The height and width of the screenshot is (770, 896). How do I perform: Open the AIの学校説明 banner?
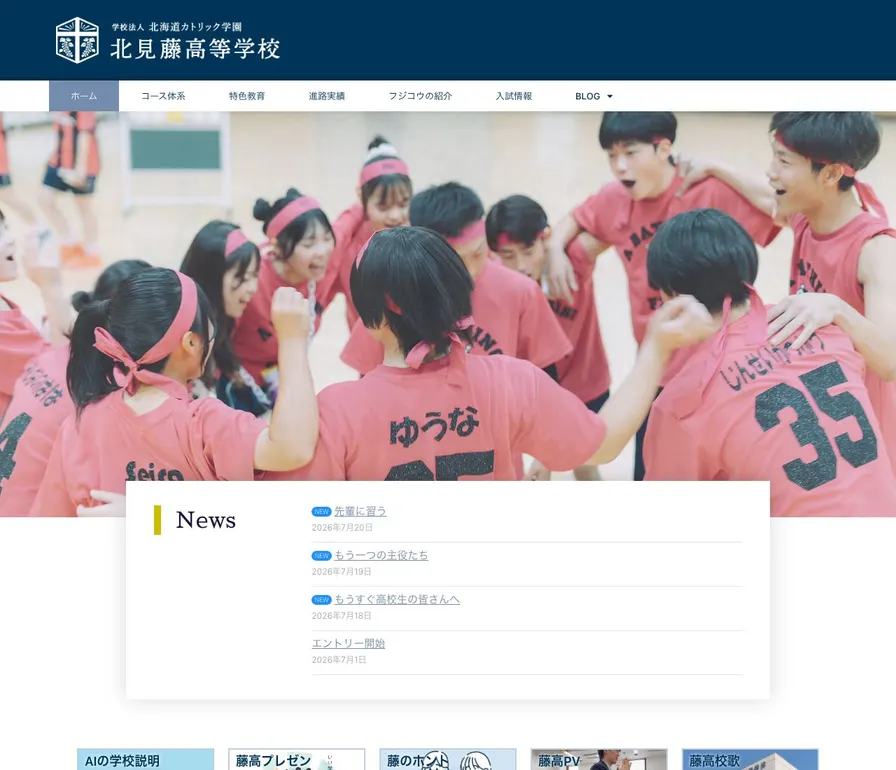[x=146, y=760]
